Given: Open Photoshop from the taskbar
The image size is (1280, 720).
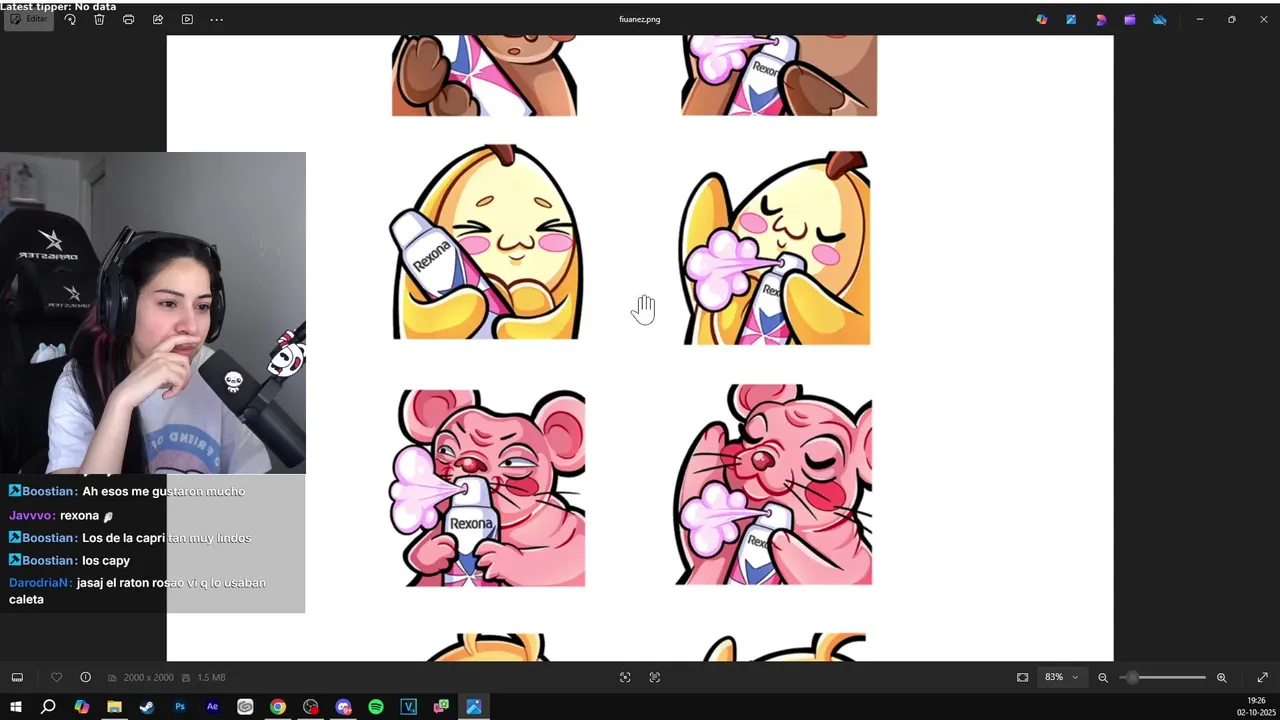Looking at the screenshot, I should tap(180, 707).
